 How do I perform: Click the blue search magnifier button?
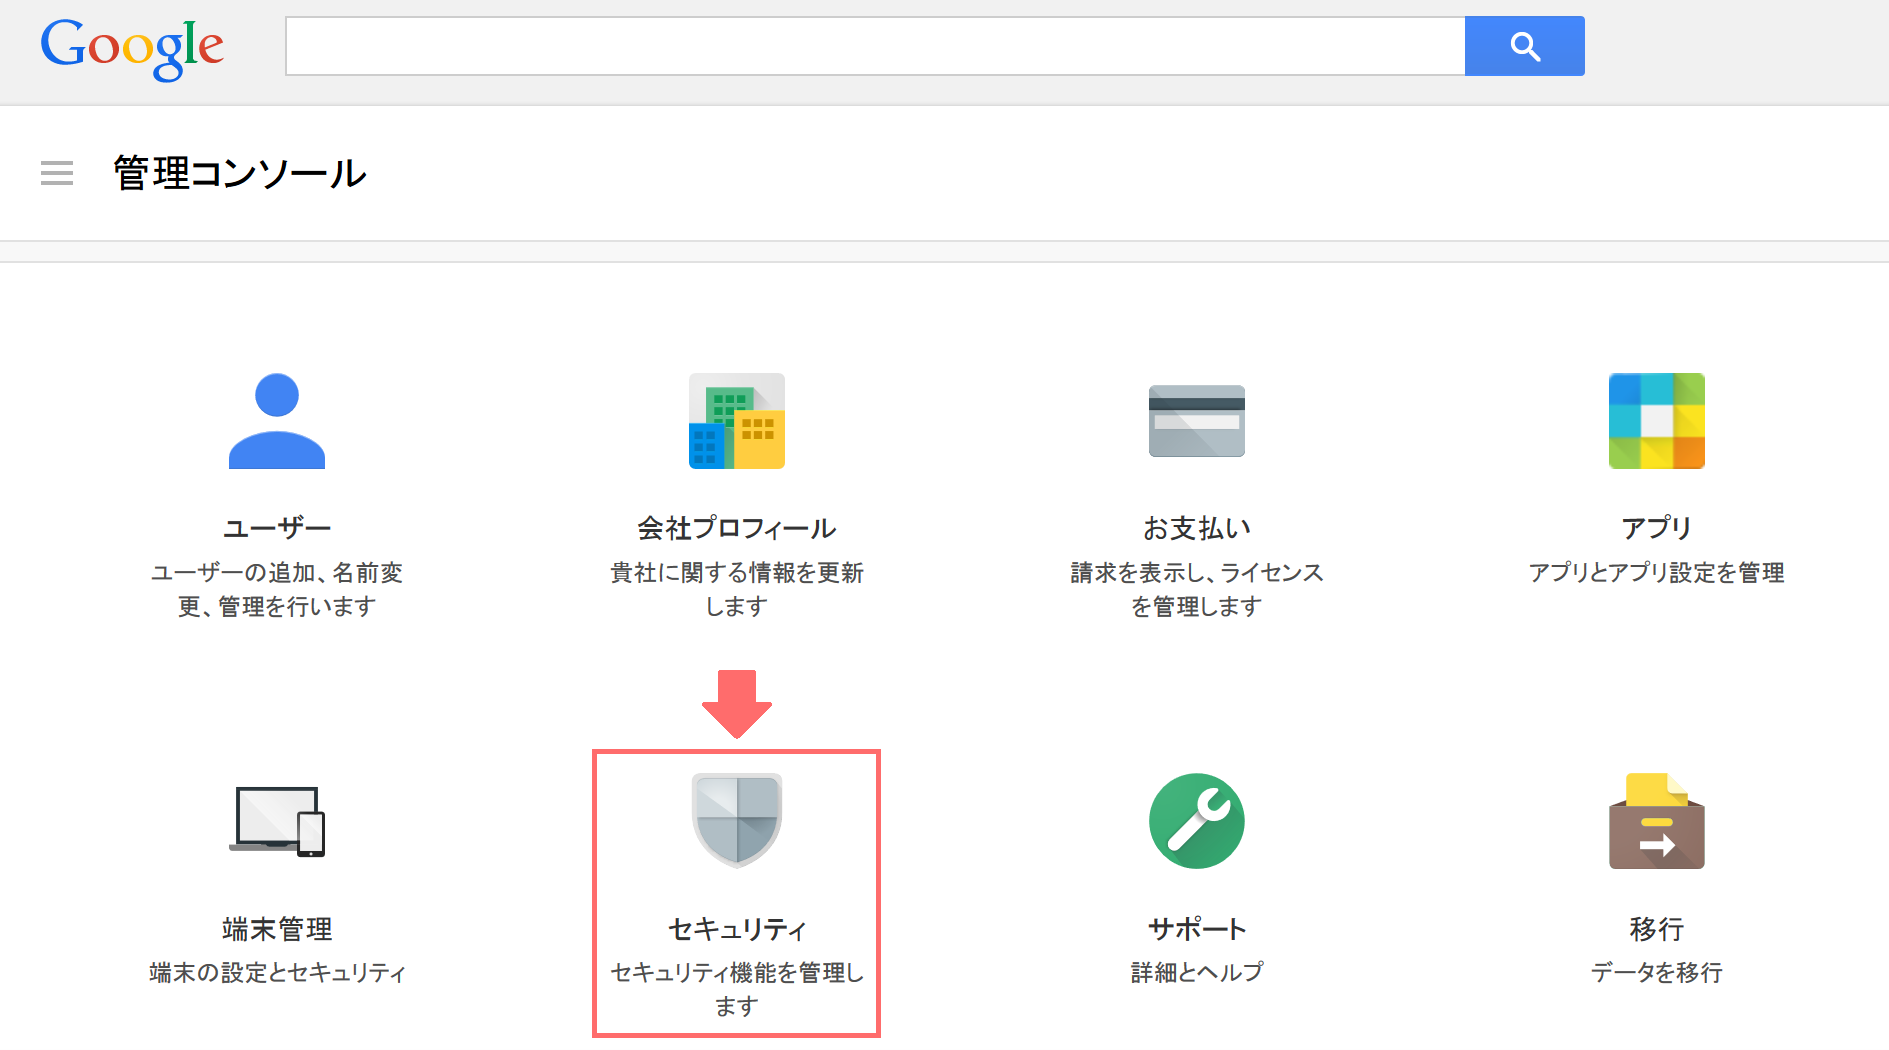click(x=1524, y=45)
